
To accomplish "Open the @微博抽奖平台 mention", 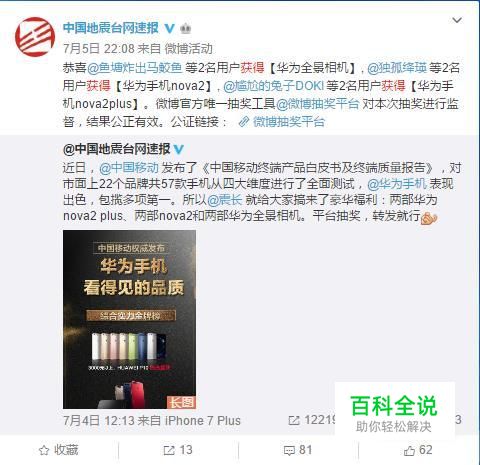I will 317,104.
